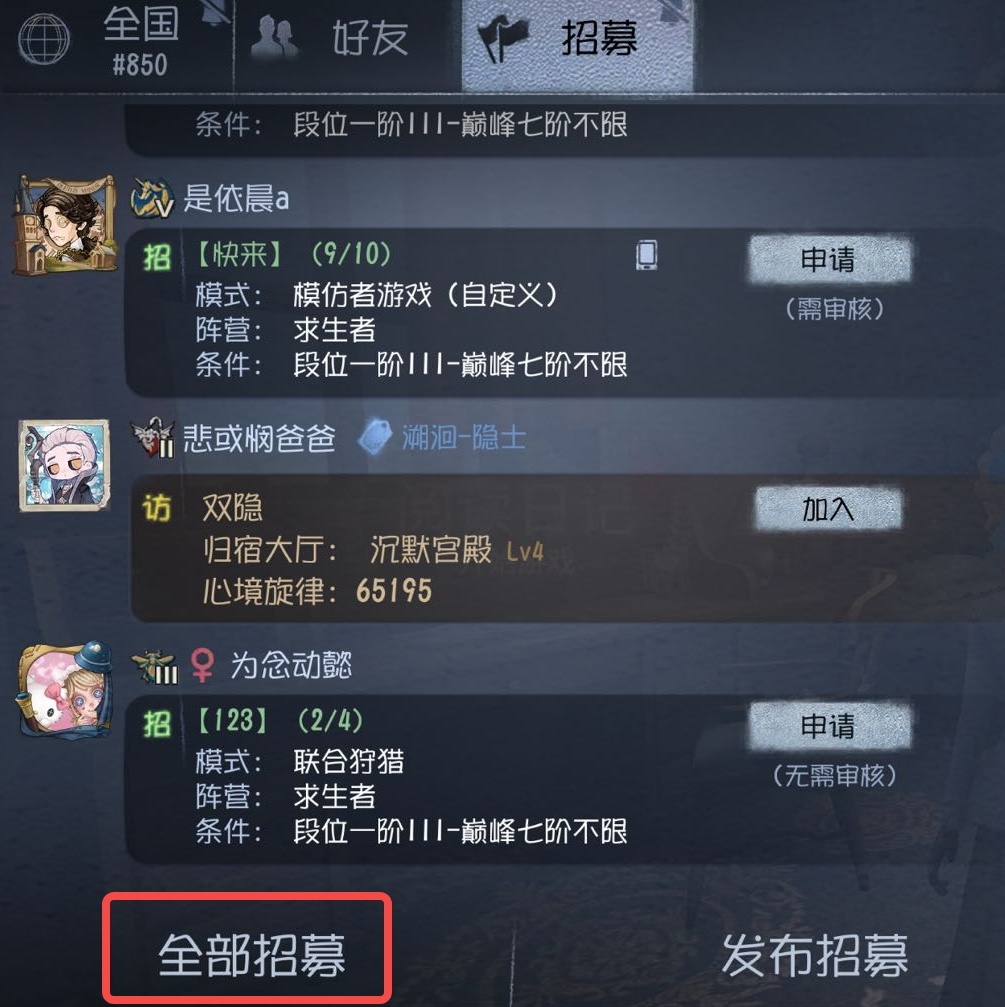Click the blue tag icon before 溯洄-隐士
This screenshot has height=1007, width=1005.
tap(375, 437)
